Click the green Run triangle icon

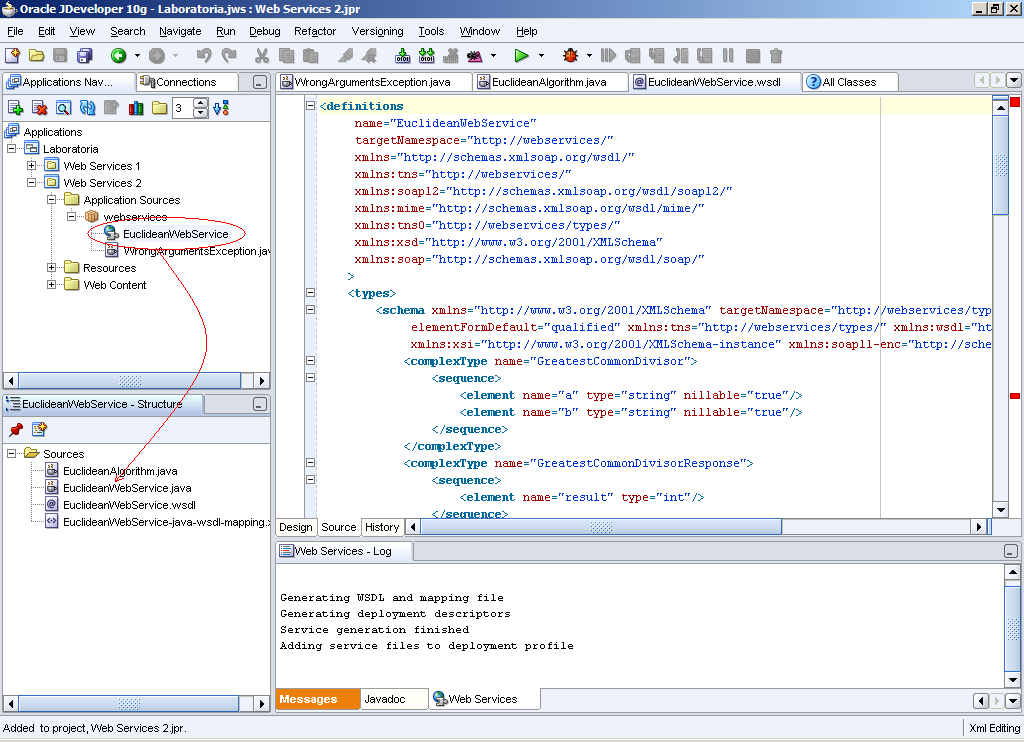click(x=521, y=56)
